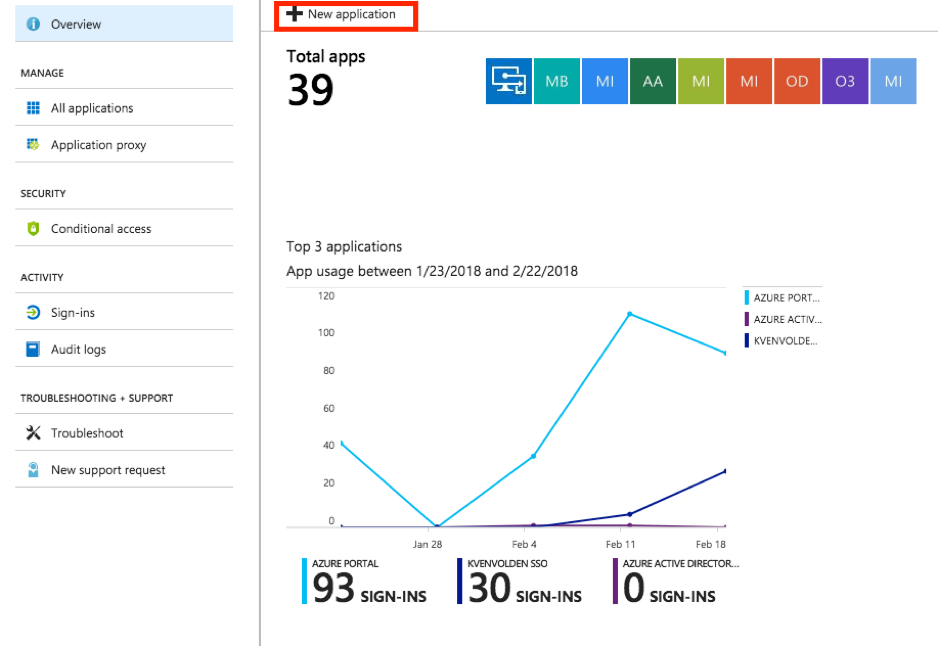The height and width of the screenshot is (646, 938).
Task: Create a New support request
Action: point(124,470)
